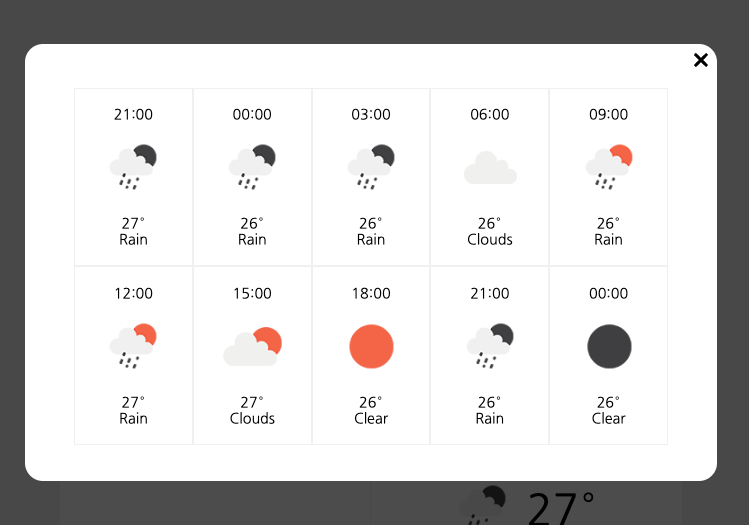Click the large 27° temperature behind the popup
Screen dimensions: 749x525
[x=561, y=507]
